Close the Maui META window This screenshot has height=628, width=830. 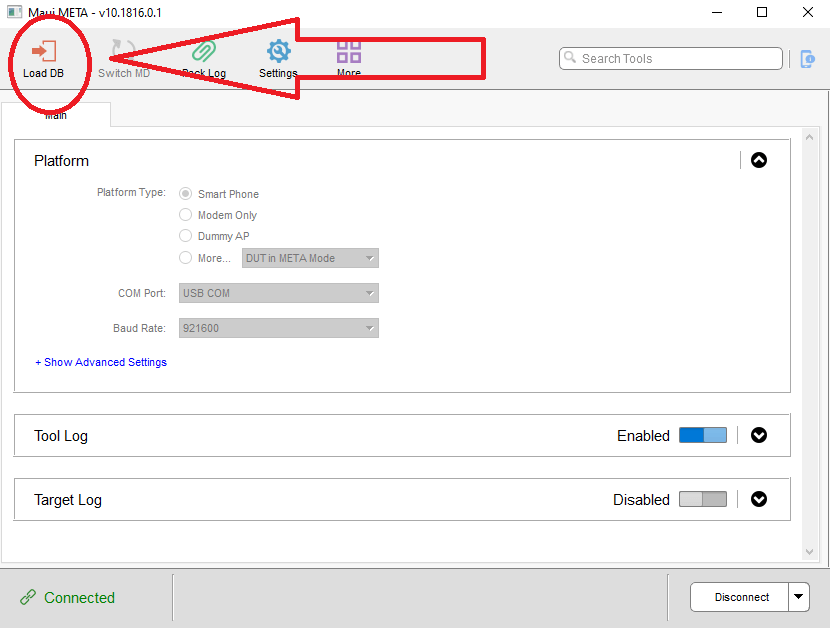coord(807,12)
